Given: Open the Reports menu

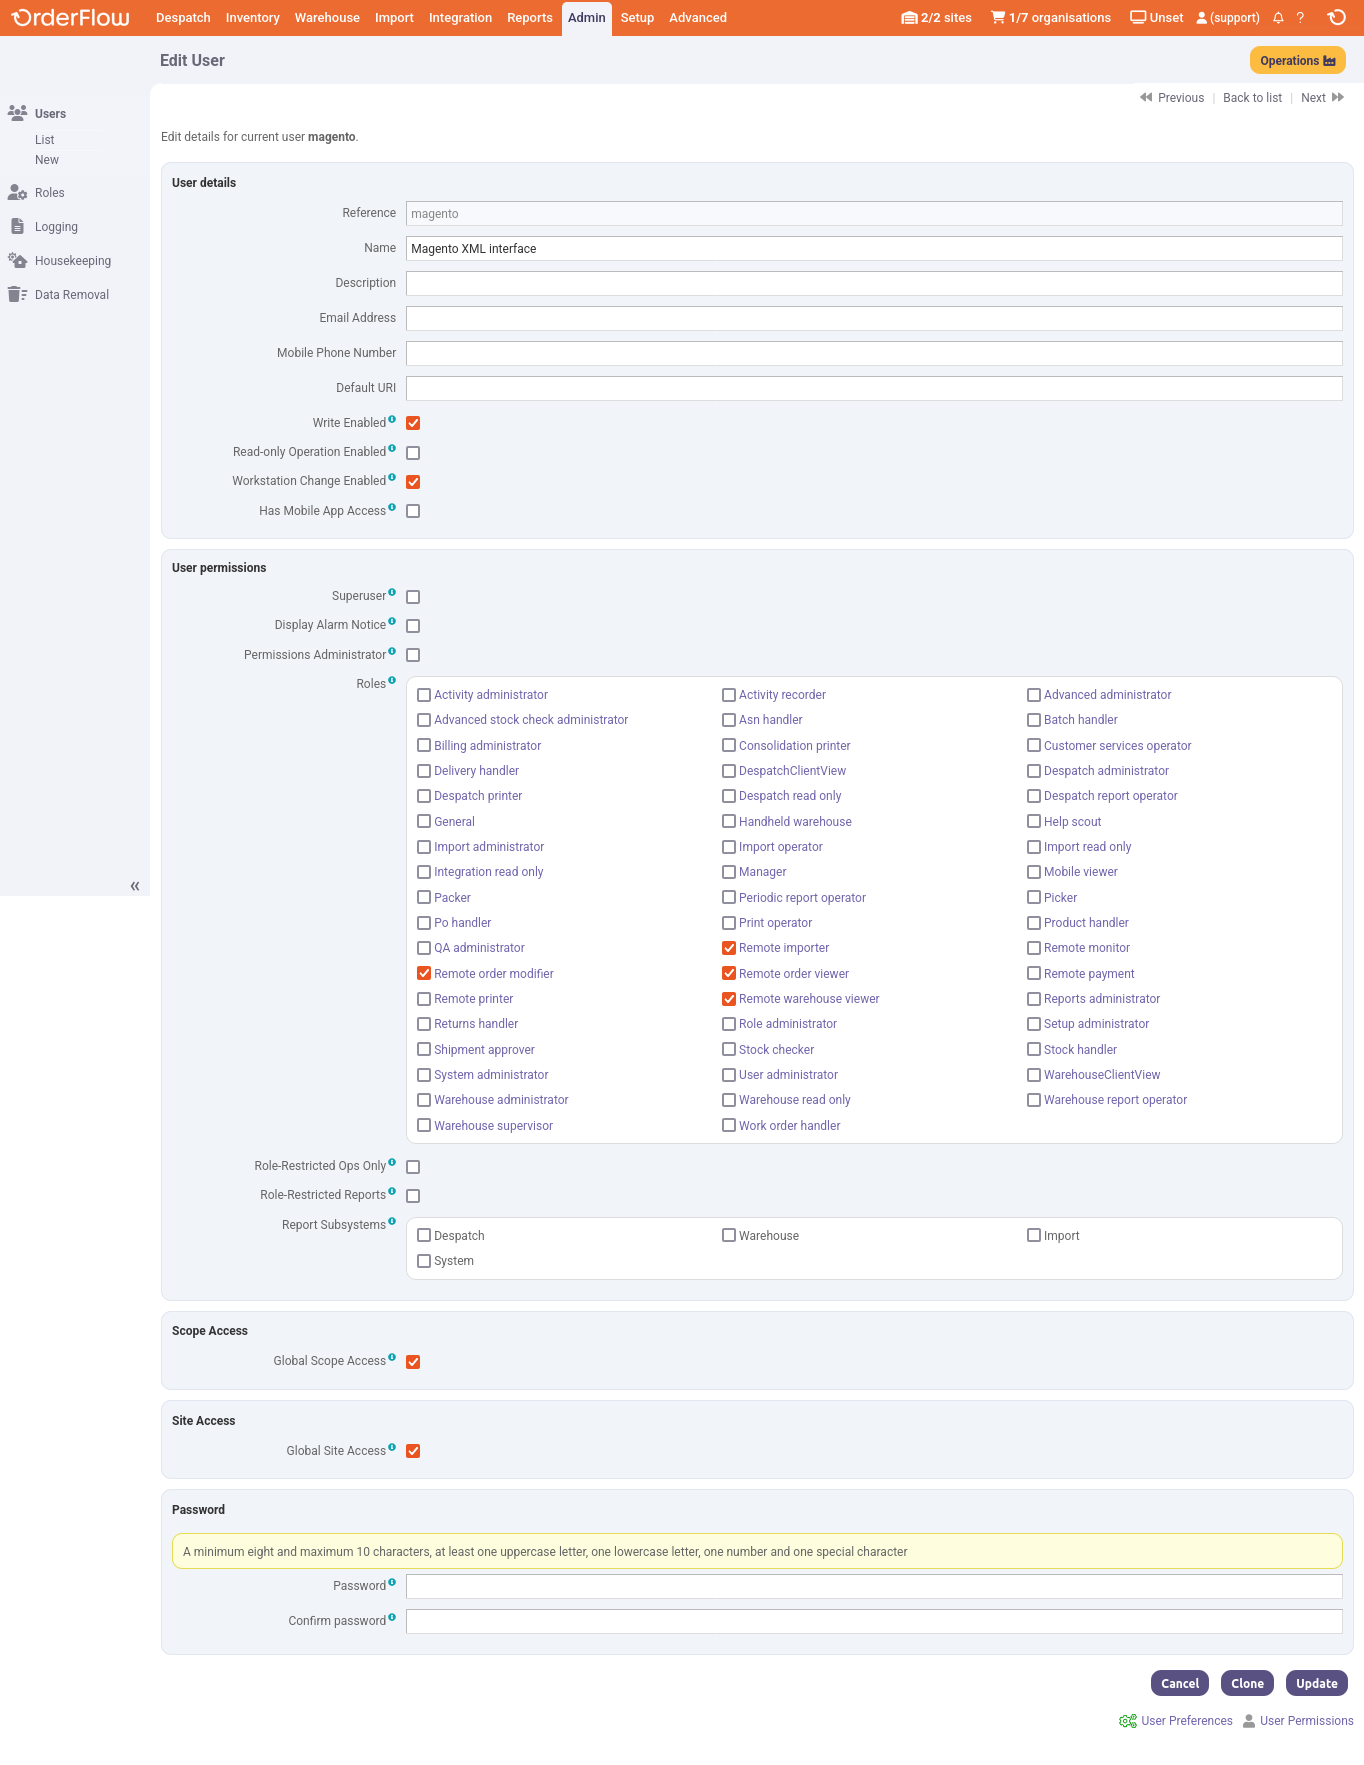Looking at the screenshot, I should point(530,18).
